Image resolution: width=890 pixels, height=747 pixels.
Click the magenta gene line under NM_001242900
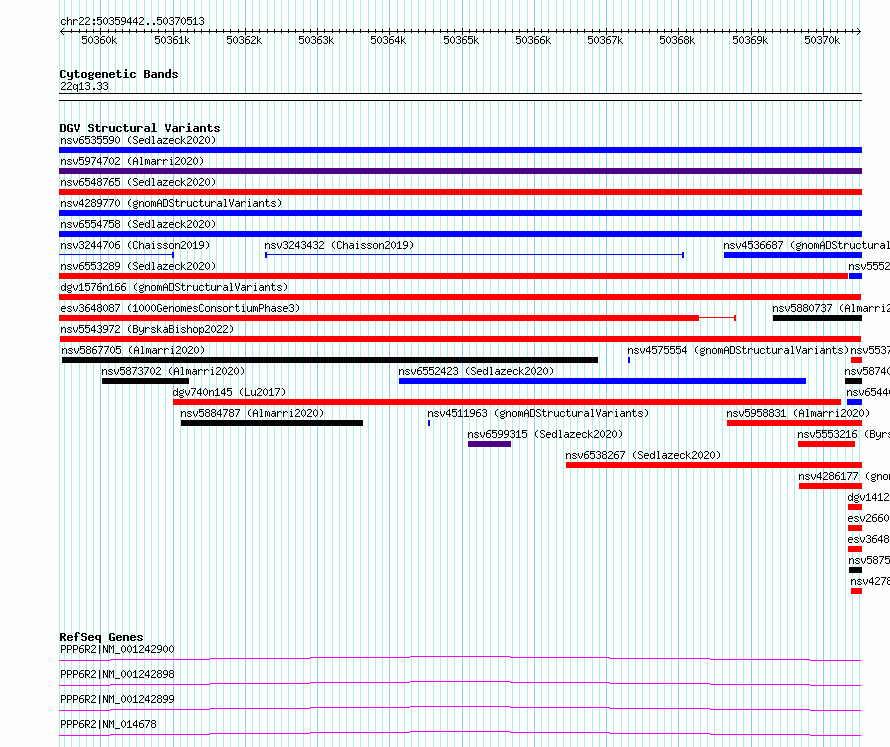(460, 658)
